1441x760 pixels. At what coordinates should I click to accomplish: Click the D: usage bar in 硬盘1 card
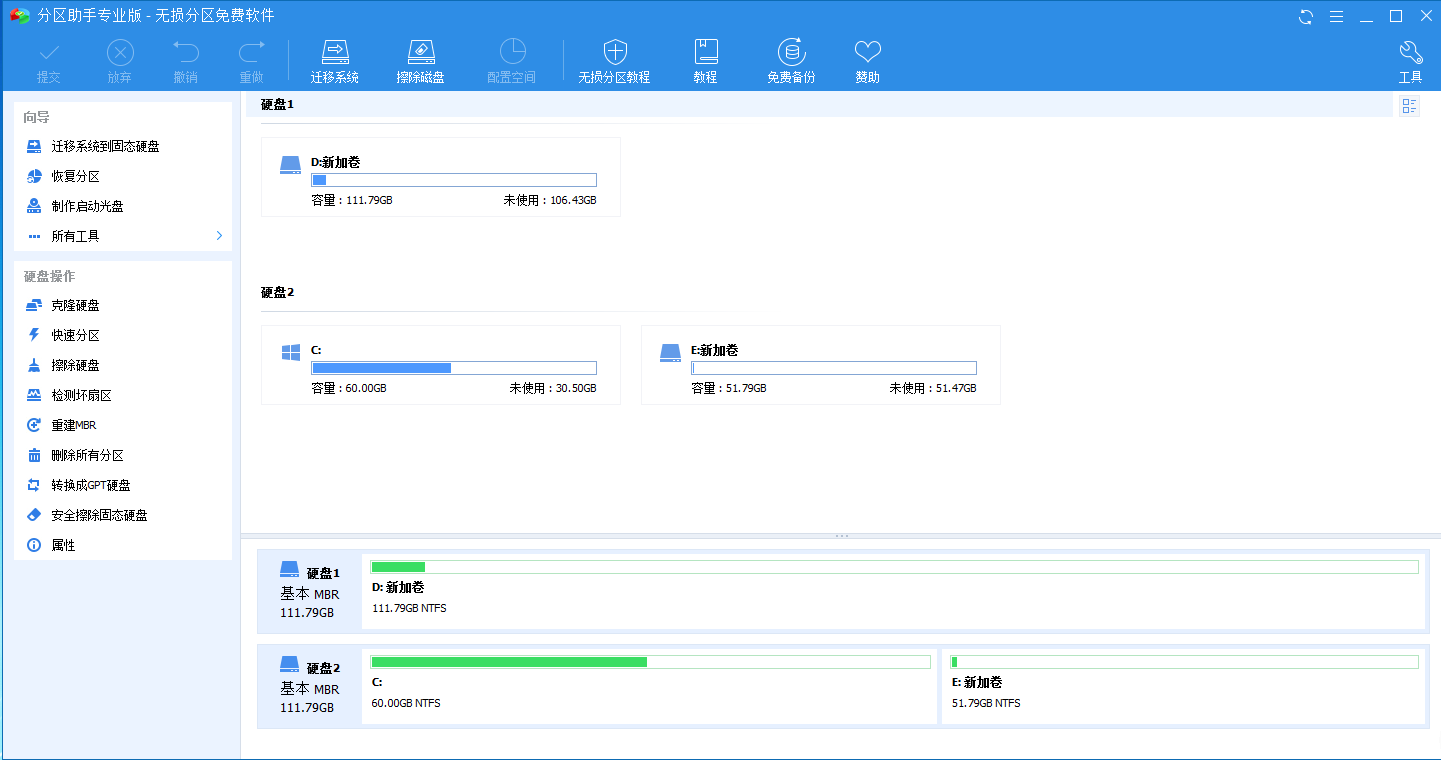pyautogui.click(x=454, y=180)
